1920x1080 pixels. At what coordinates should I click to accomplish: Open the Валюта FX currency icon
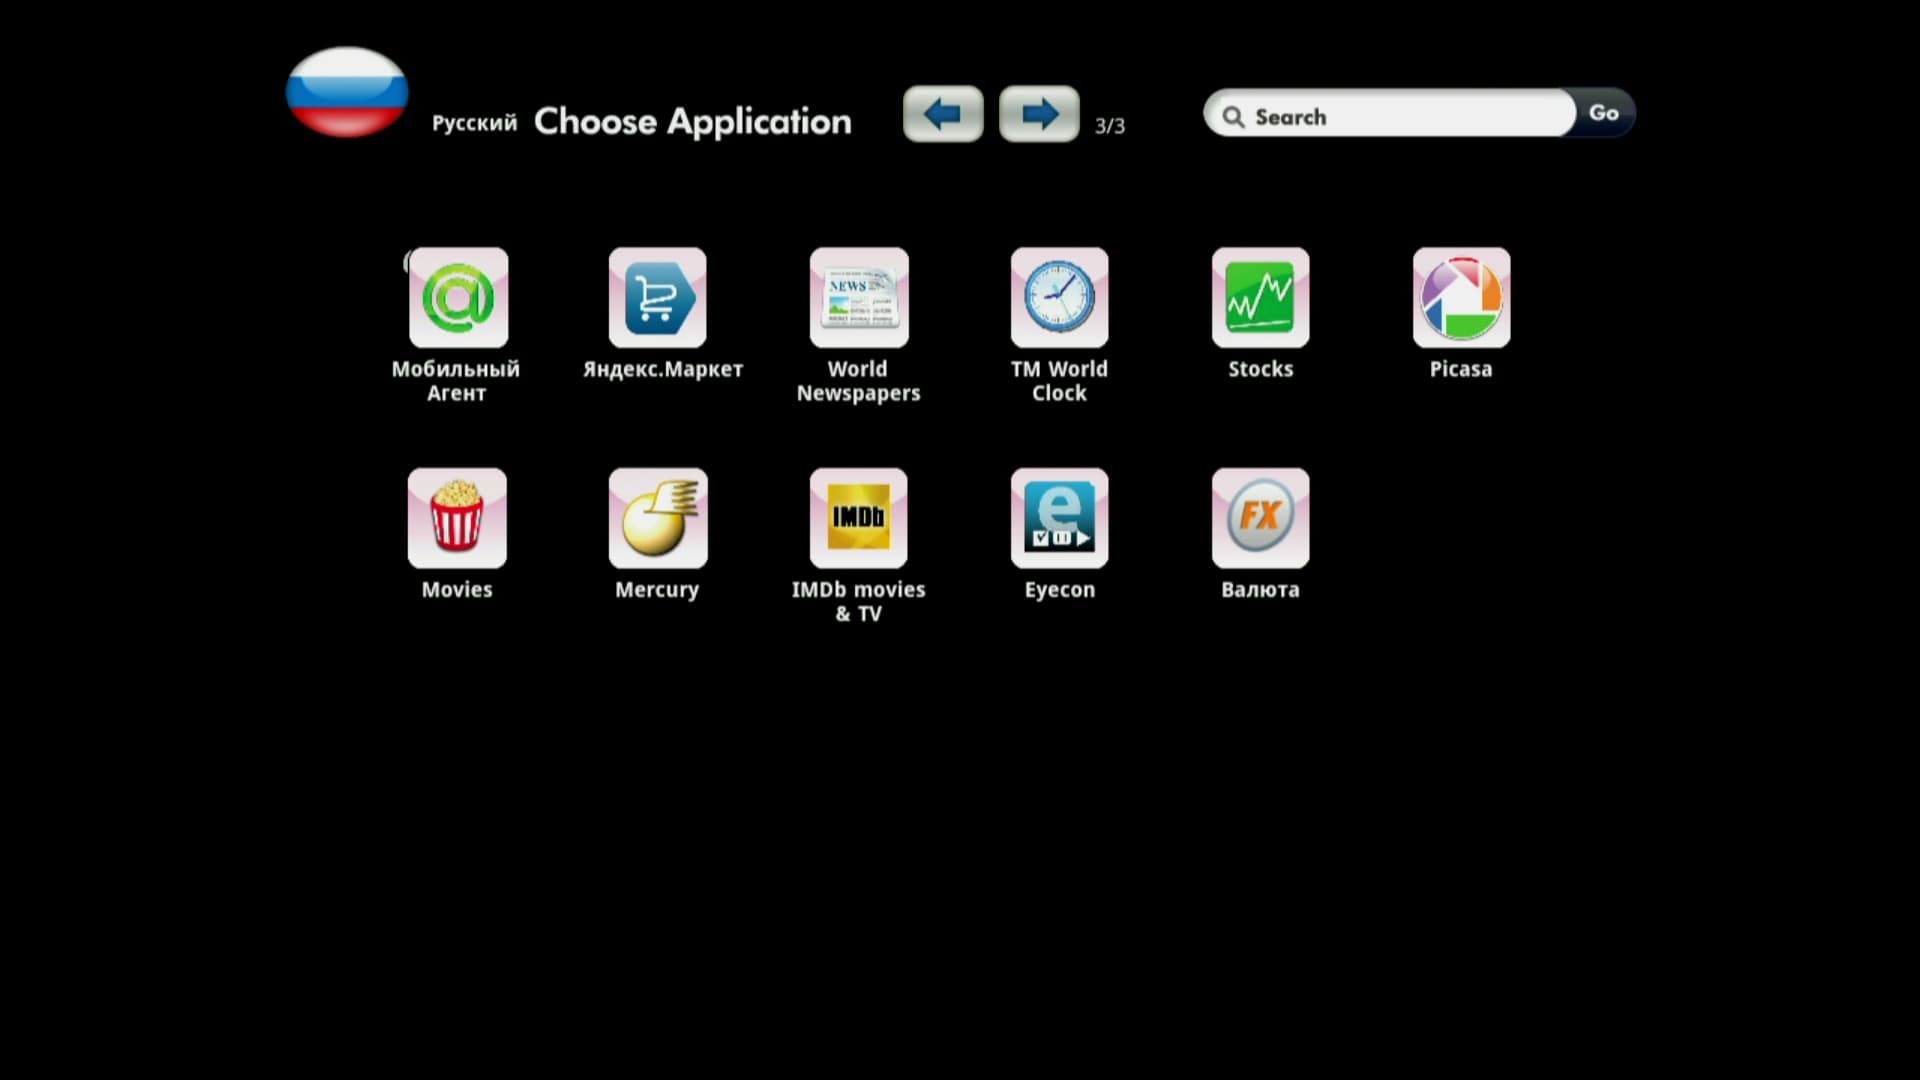pyautogui.click(x=1260, y=518)
